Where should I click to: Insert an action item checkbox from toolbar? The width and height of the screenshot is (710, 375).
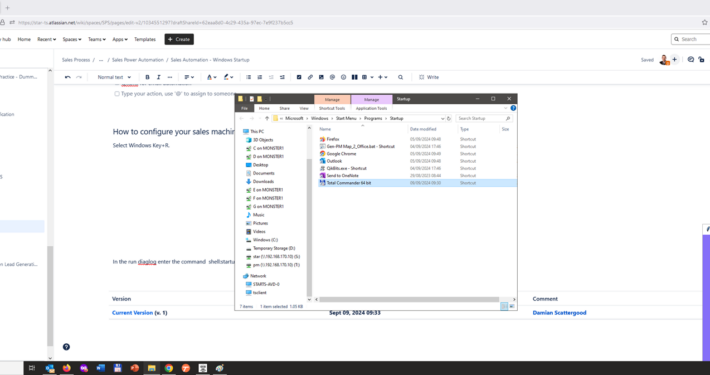[299, 77]
